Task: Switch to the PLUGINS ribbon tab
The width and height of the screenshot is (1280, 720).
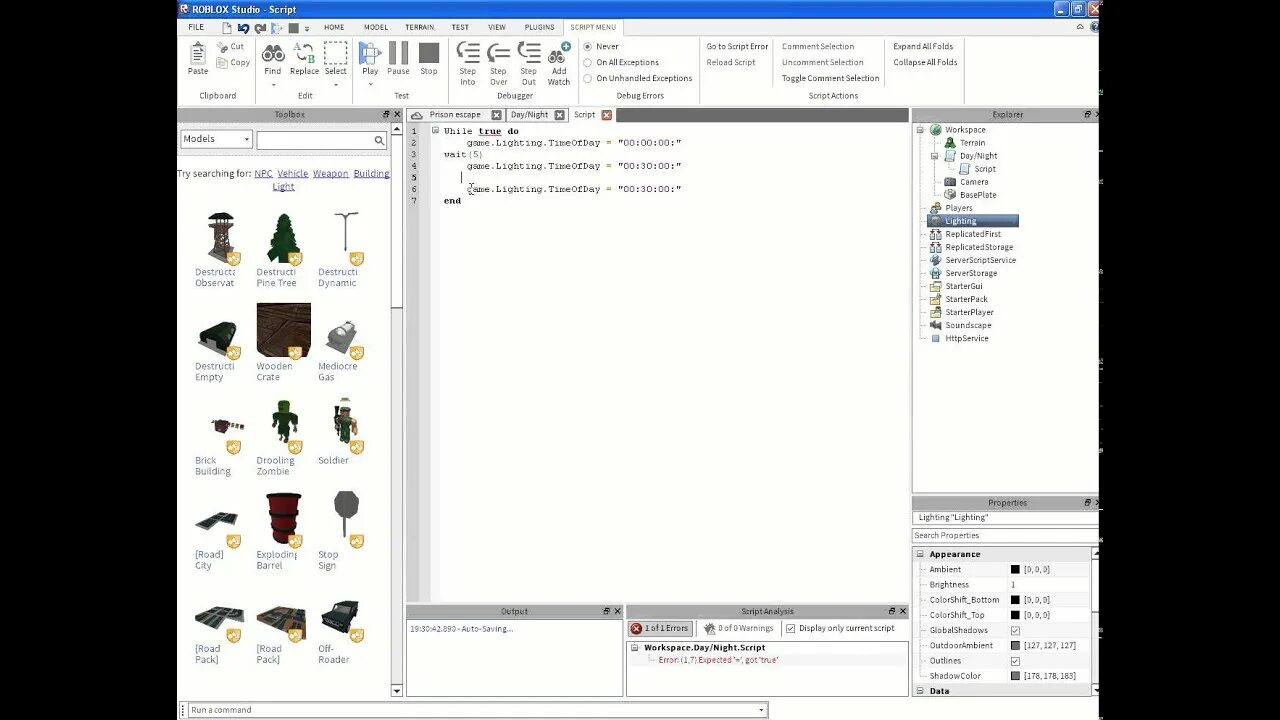Action: click(539, 27)
